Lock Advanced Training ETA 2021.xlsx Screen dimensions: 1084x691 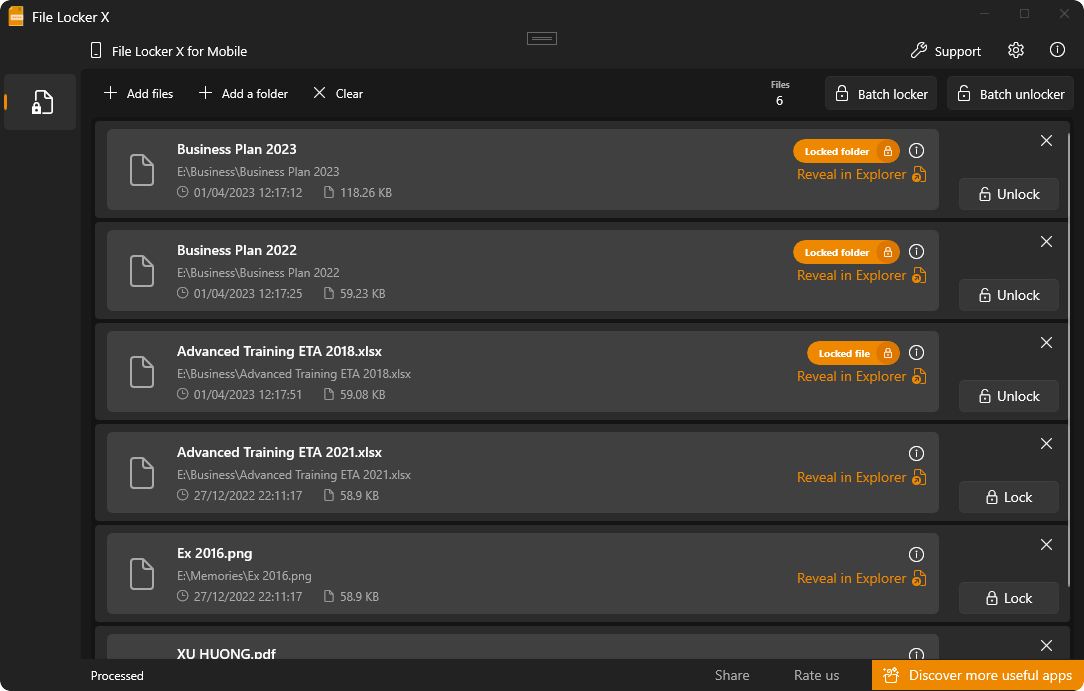1009,497
